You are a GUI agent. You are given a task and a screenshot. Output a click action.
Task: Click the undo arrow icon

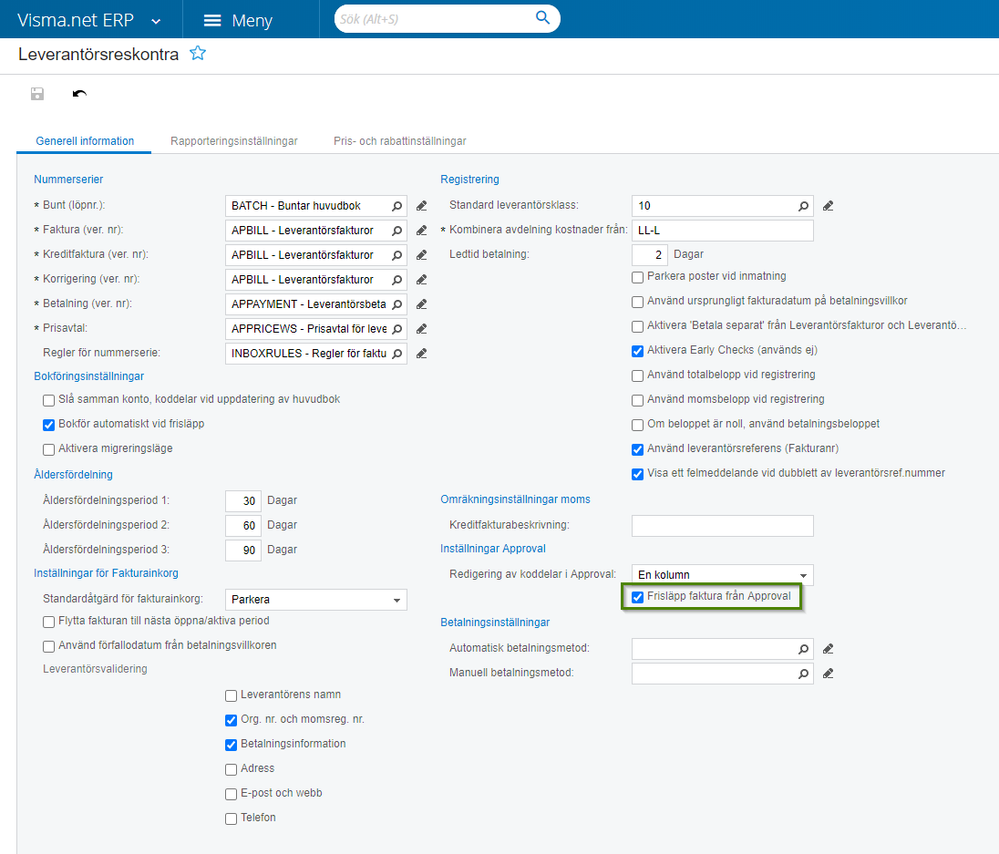(80, 94)
